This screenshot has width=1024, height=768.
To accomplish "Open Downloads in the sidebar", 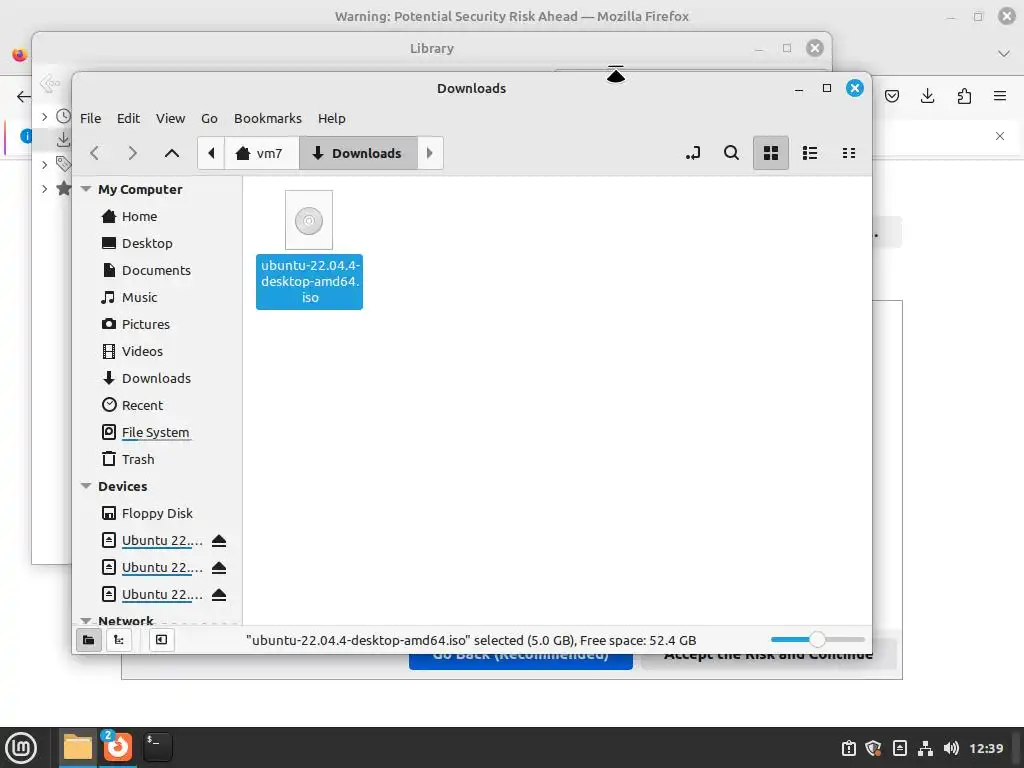I will (x=157, y=378).
